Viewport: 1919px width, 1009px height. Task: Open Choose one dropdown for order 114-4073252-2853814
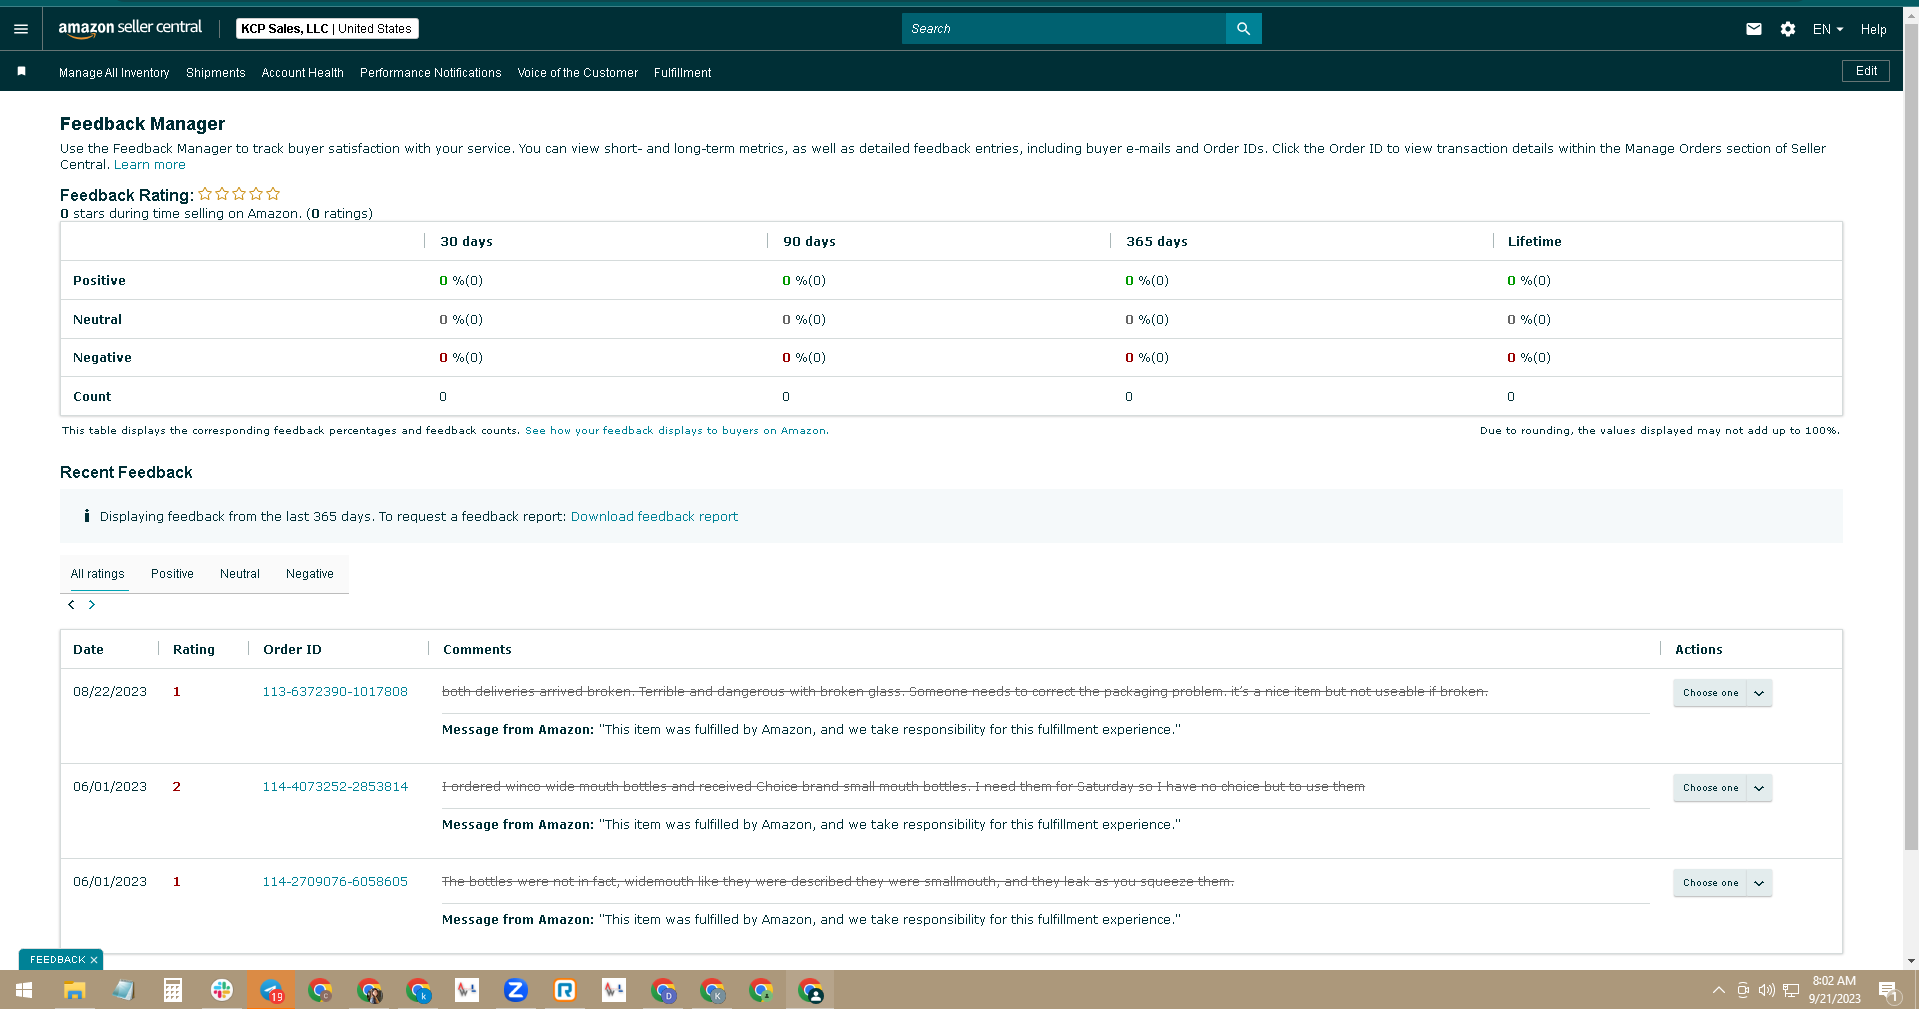(x=1722, y=788)
